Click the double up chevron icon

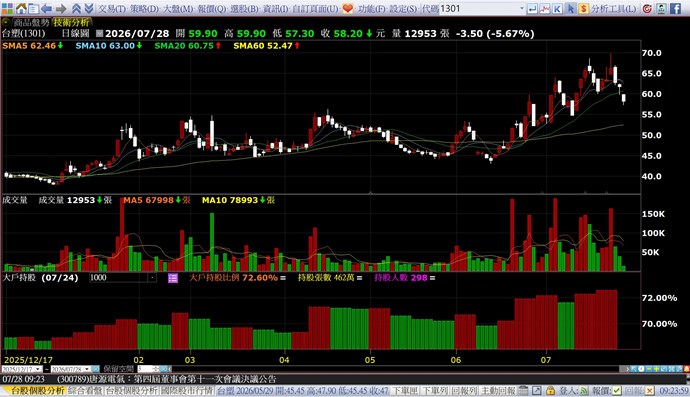click(77, 8)
